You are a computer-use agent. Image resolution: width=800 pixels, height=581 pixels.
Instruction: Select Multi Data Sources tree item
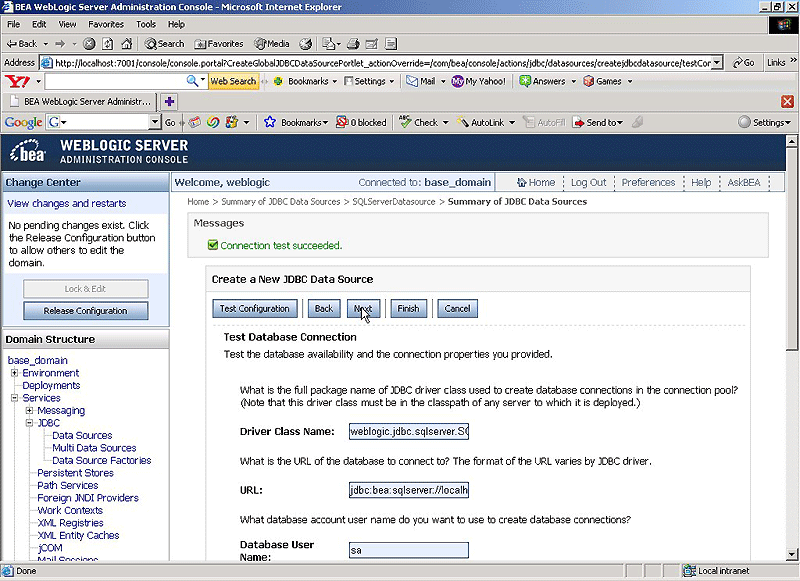pyautogui.click(x=94, y=448)
